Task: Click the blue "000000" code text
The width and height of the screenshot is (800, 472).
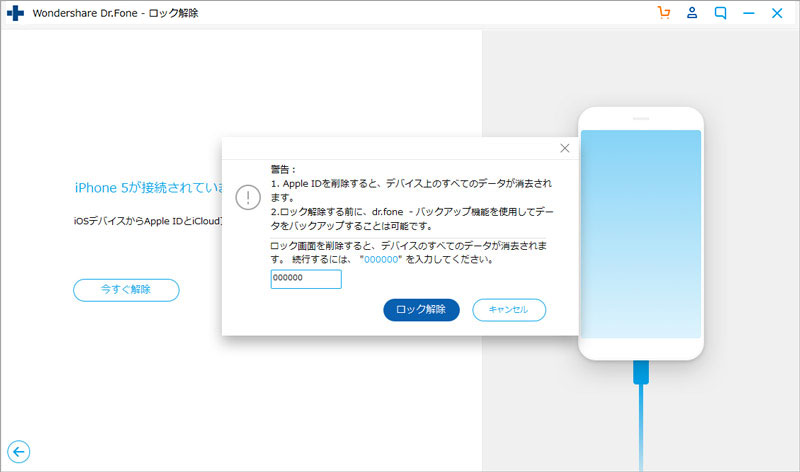Action: [381, 259]
